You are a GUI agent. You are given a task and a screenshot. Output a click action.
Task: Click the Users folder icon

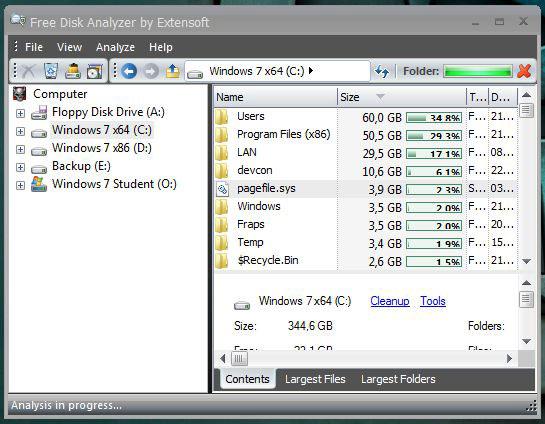click(222, 117)
